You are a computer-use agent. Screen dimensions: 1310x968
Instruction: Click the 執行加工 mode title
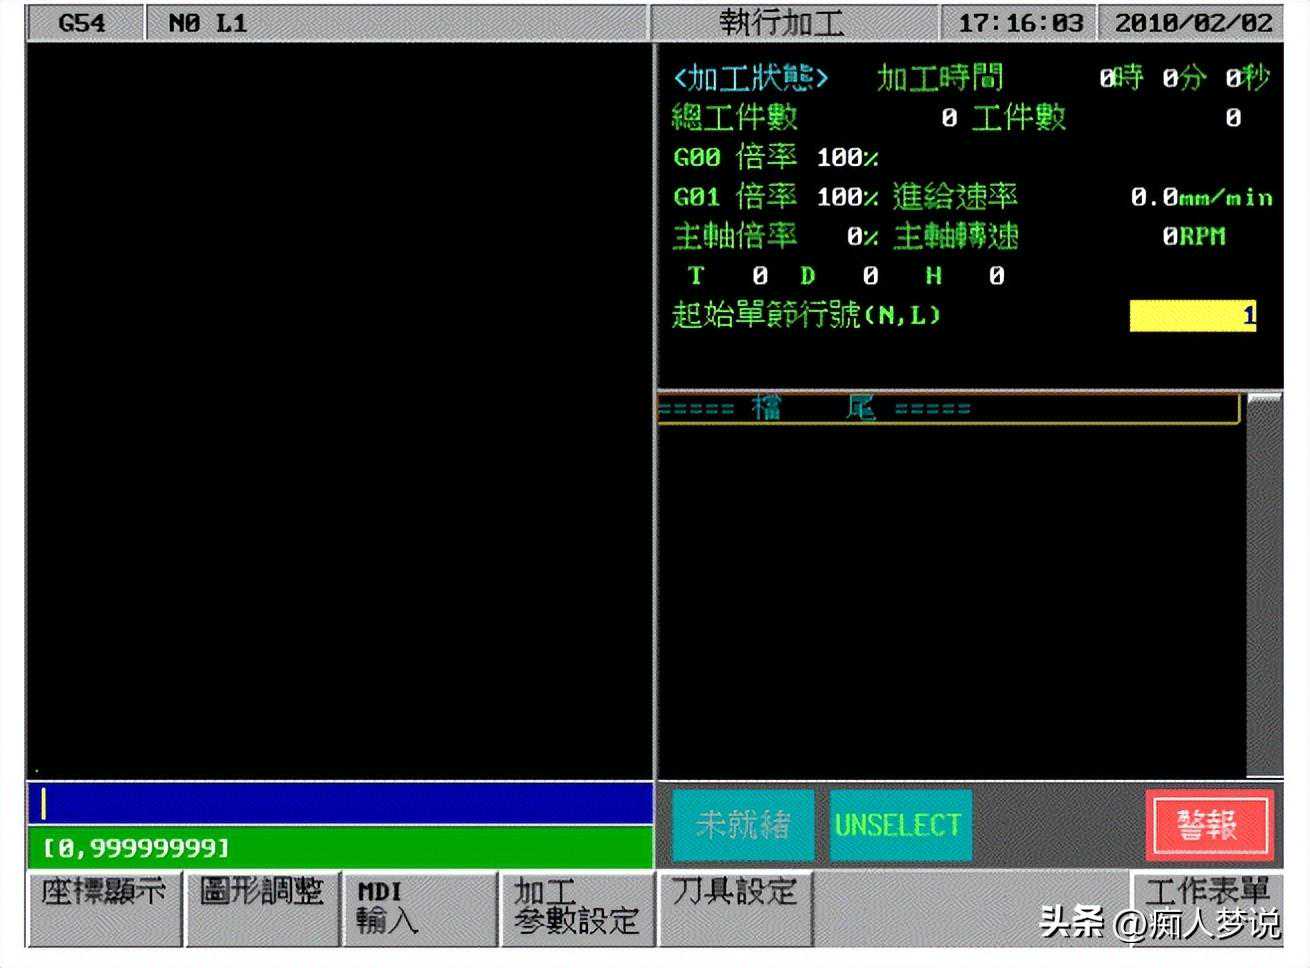click(x=781, y=23)
